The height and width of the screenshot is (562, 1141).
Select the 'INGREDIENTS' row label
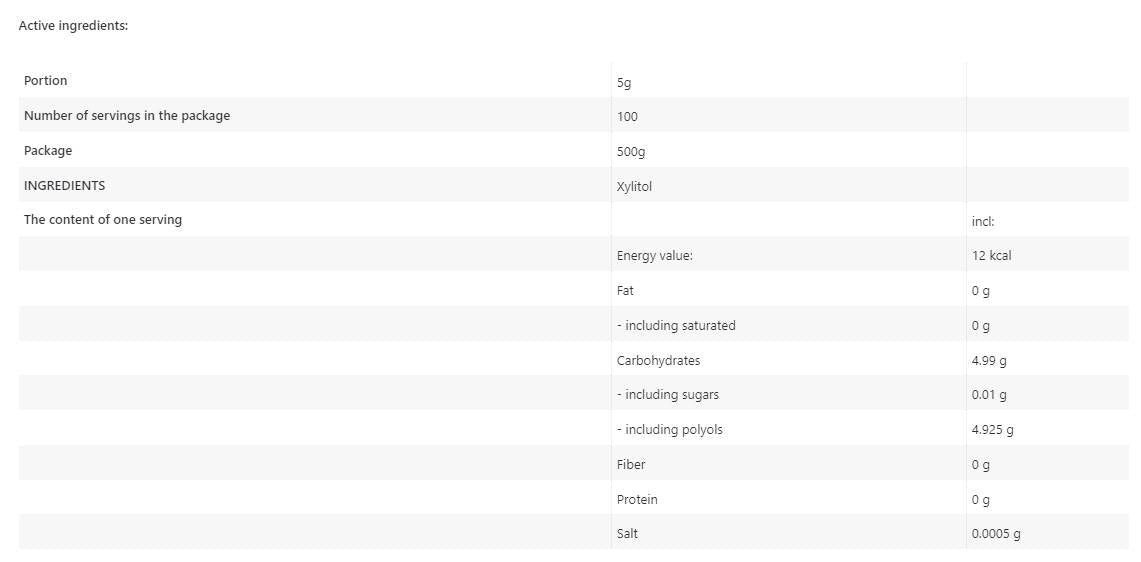pos(64,186)
